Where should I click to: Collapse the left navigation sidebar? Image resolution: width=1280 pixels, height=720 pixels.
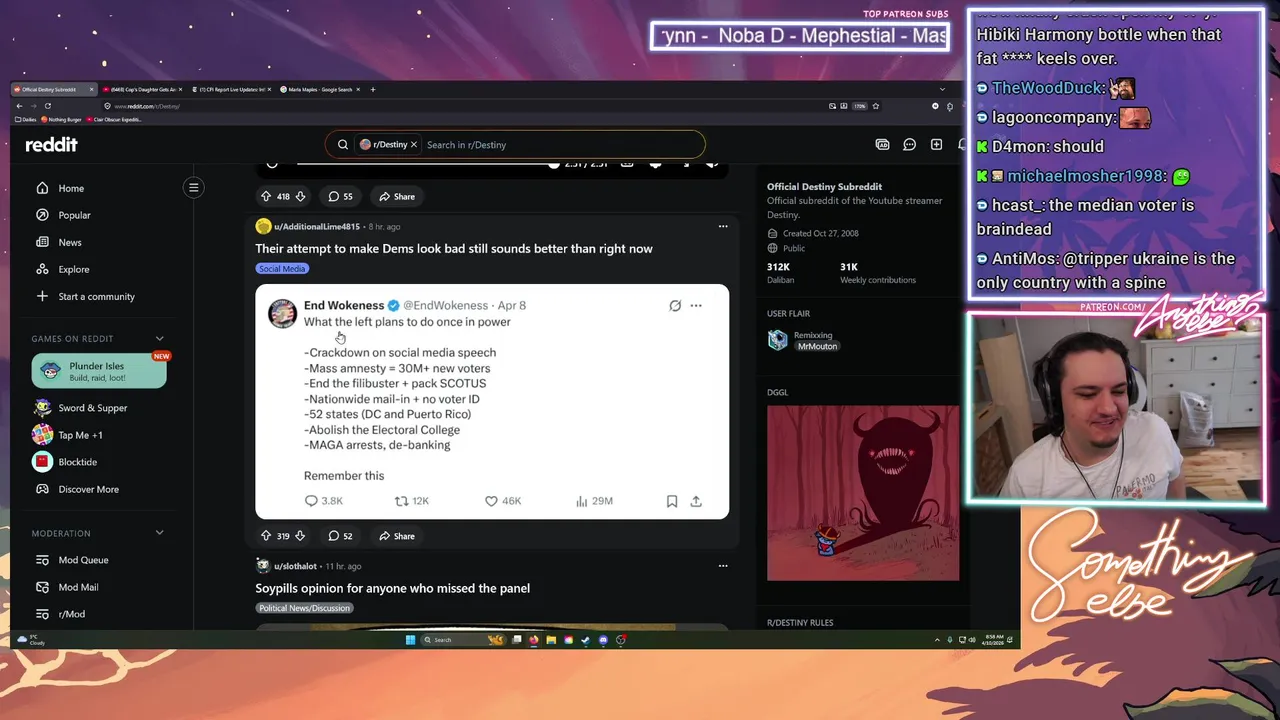click(x=194, y=187)
